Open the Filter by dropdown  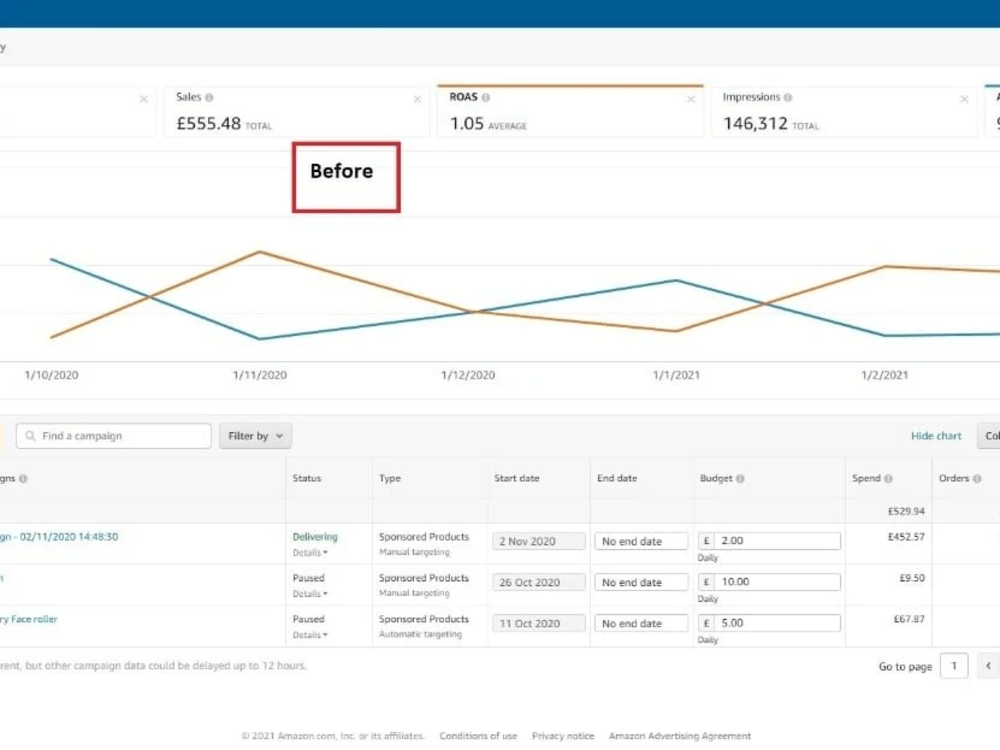click(255, 436)
